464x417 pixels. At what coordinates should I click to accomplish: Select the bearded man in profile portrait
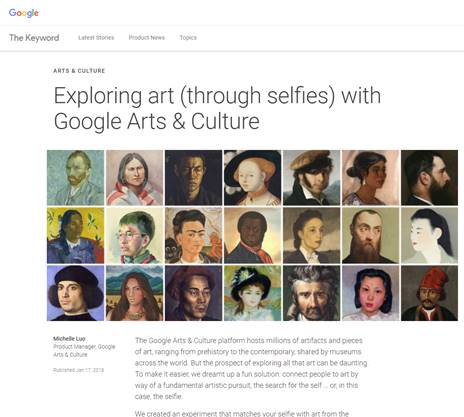pyautogui.click(x=429, y=178)
